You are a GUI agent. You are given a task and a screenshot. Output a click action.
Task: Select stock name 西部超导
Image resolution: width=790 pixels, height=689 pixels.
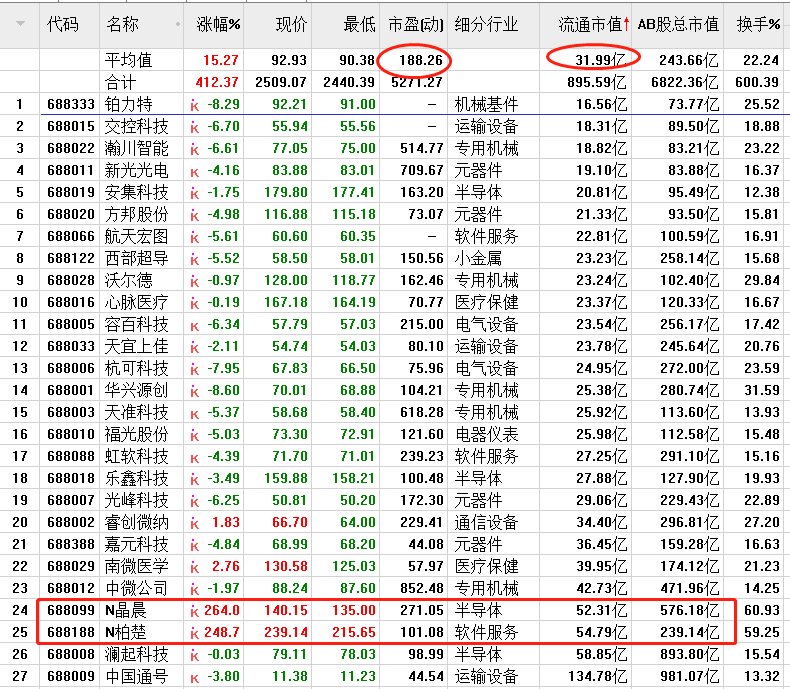point(137,258)
